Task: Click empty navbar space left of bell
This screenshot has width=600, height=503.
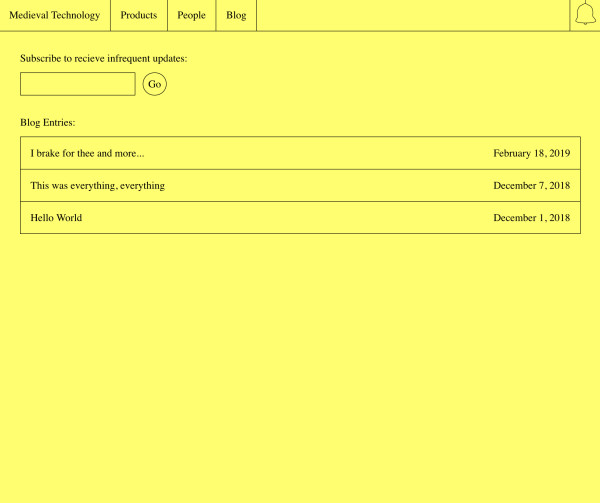Action: click(410, 15)
